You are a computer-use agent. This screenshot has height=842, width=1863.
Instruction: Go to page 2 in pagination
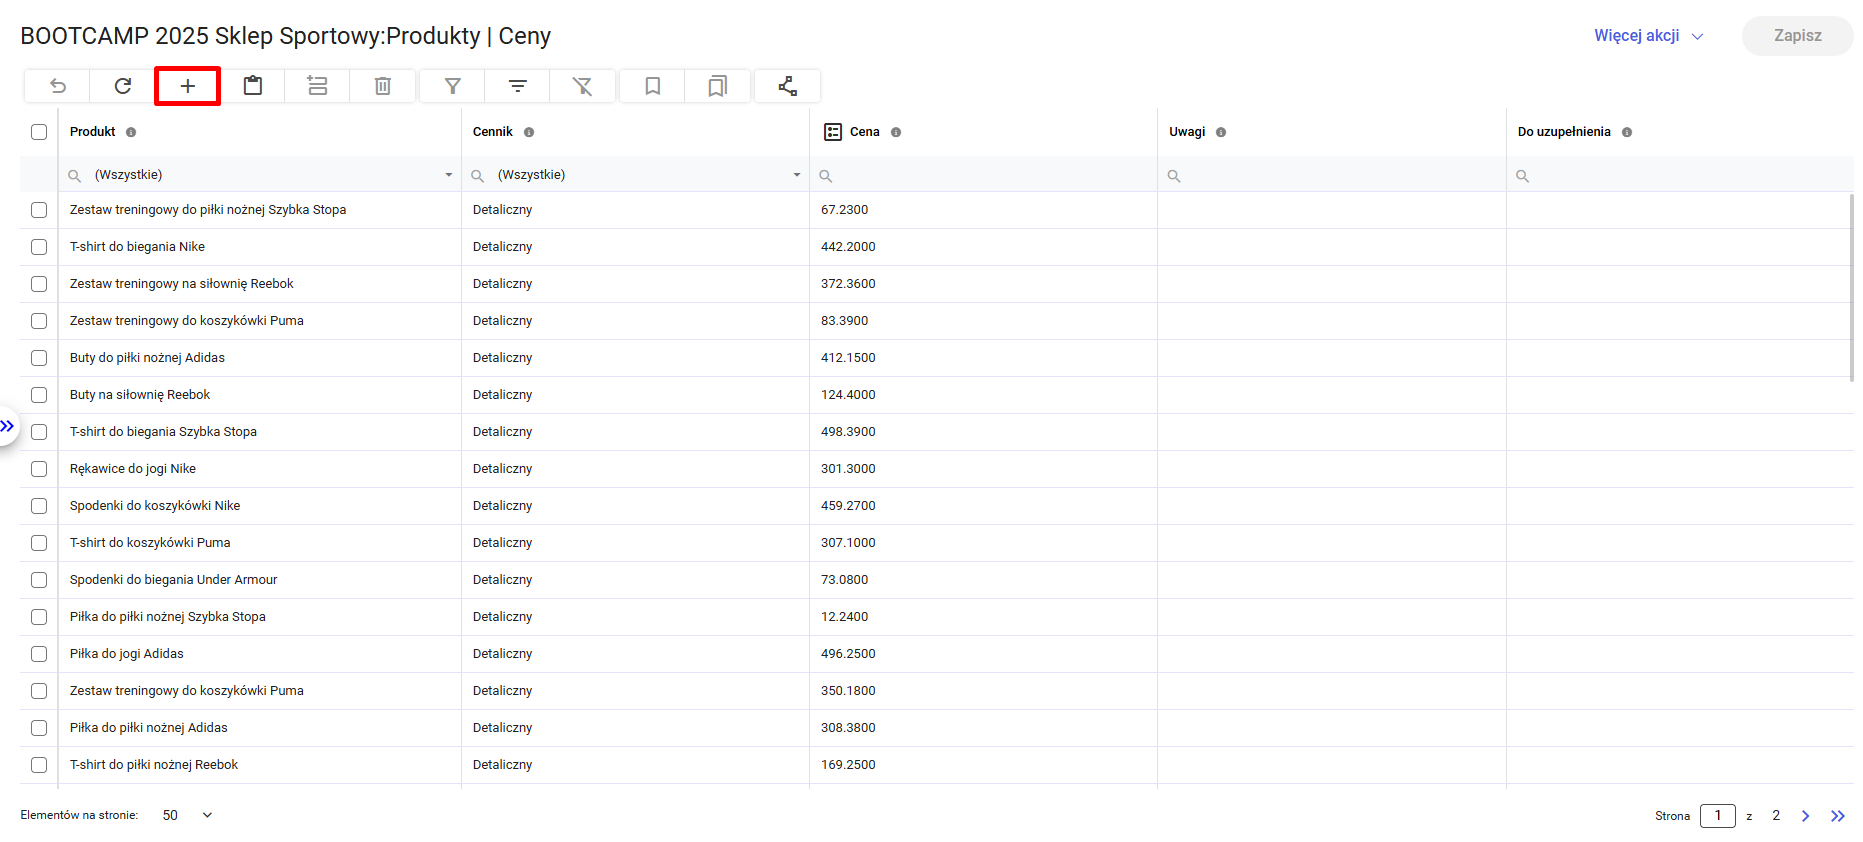pos(1776,816)
